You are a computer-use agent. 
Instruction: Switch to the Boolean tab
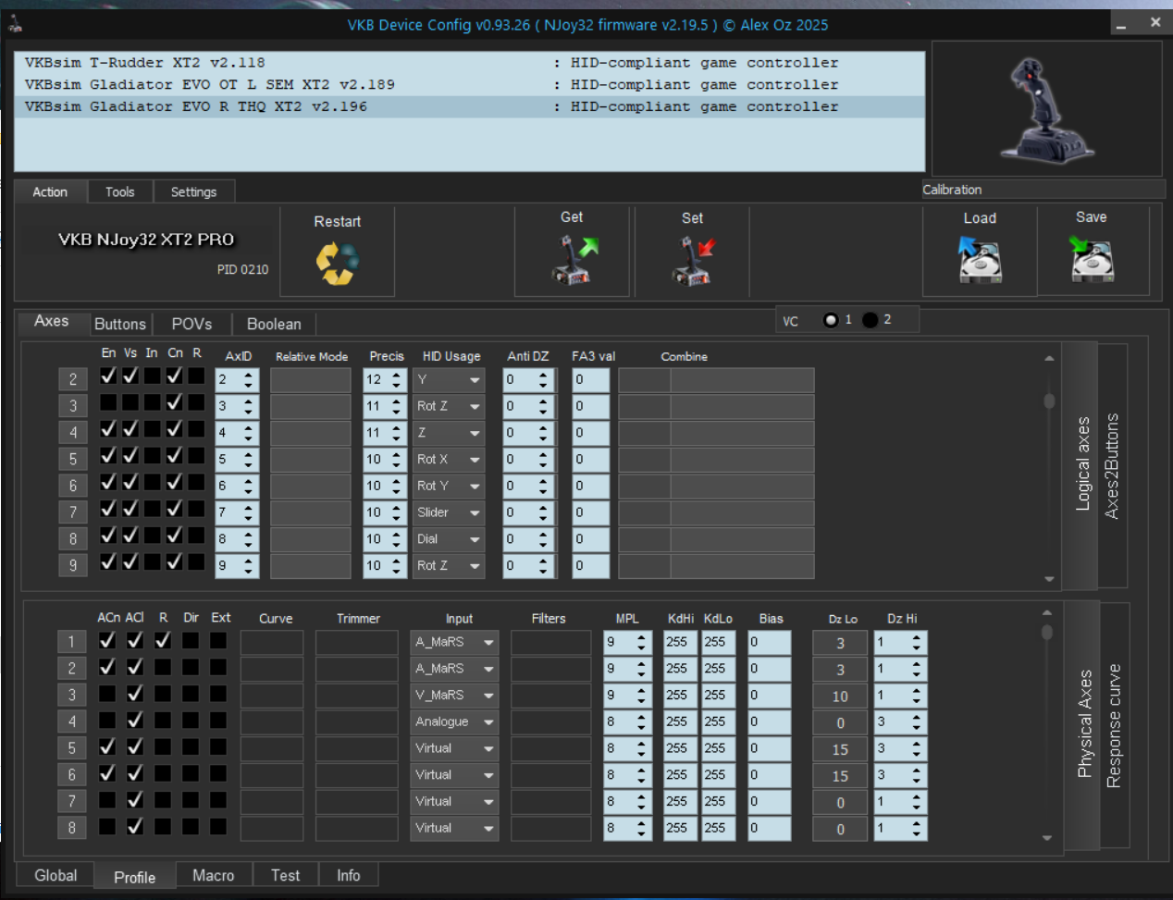pyautogui.click(x=274, y=324)
